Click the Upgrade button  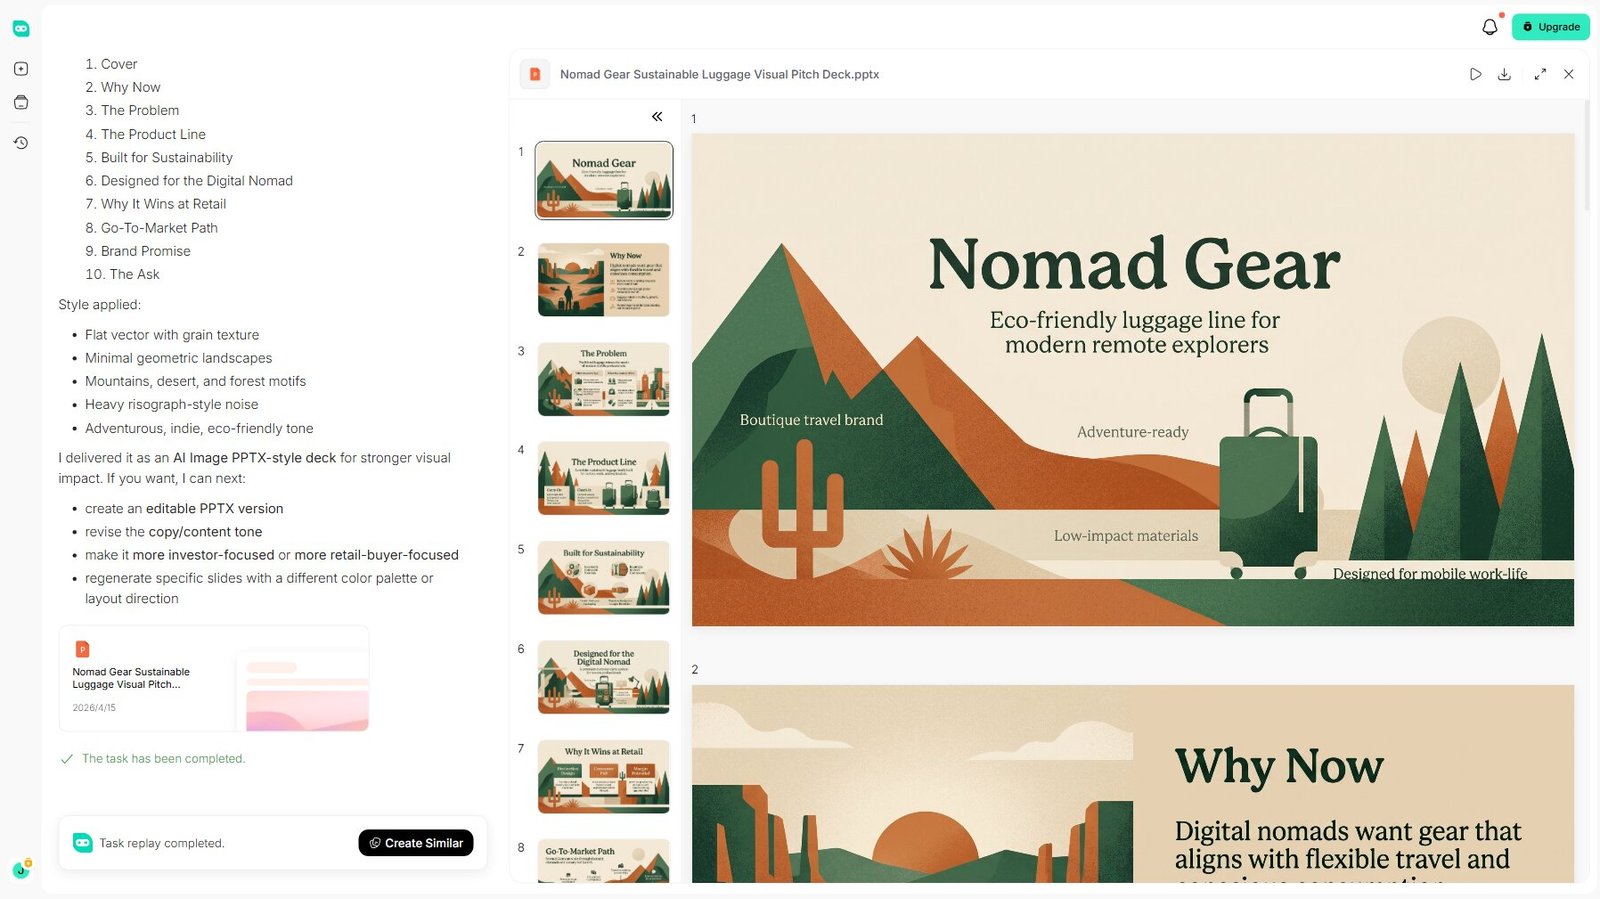(x=1551, y=27)
